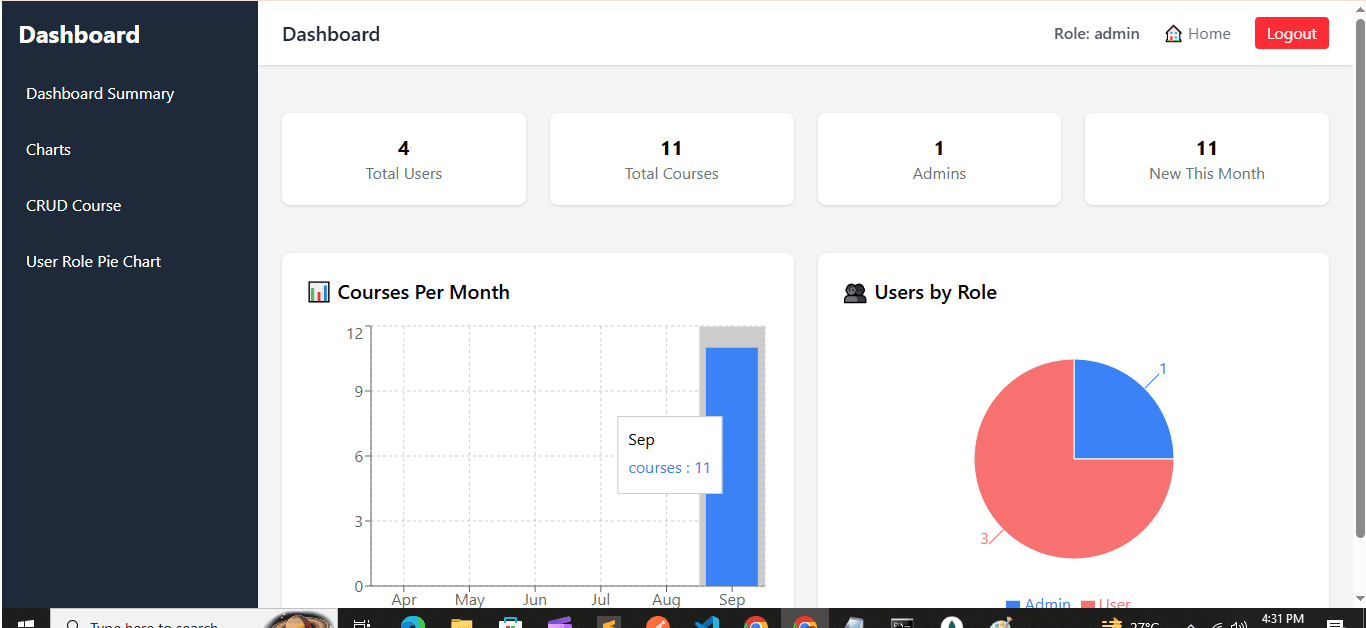Click the vertical page scrollbar thumb

click(x=1359, y=278)
